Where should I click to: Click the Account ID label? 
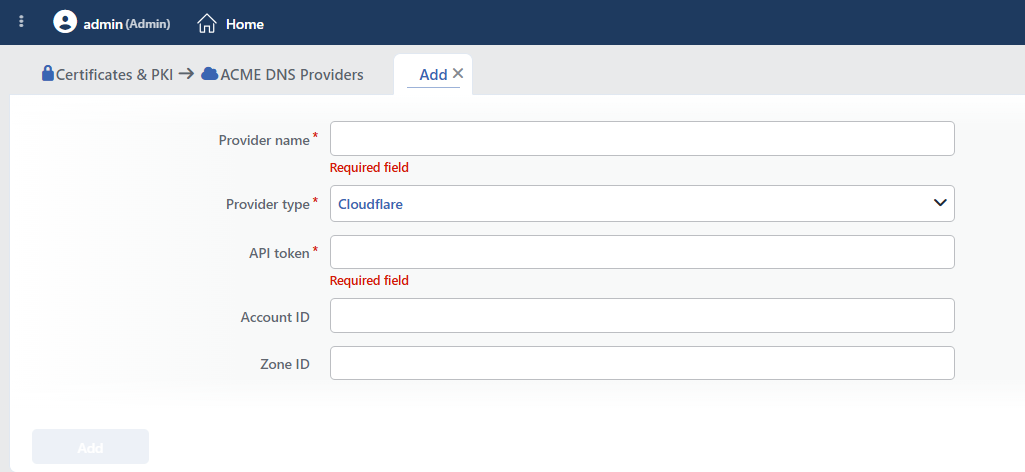point(275,317)
